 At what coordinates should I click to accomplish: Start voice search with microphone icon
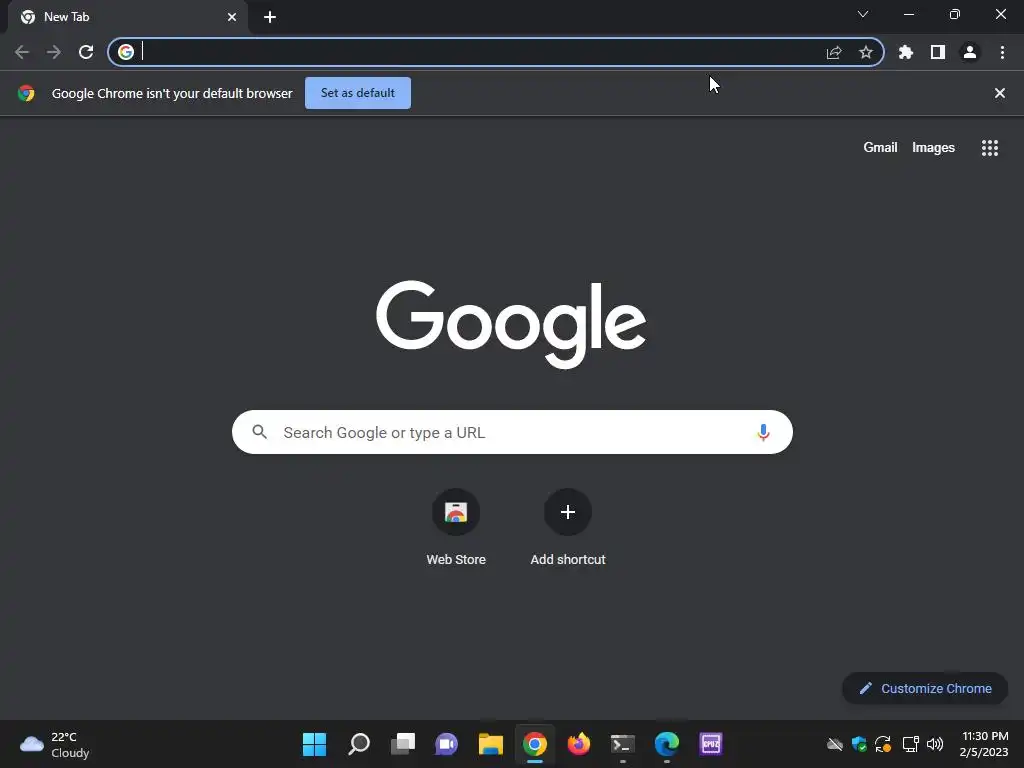click(763, 432)
